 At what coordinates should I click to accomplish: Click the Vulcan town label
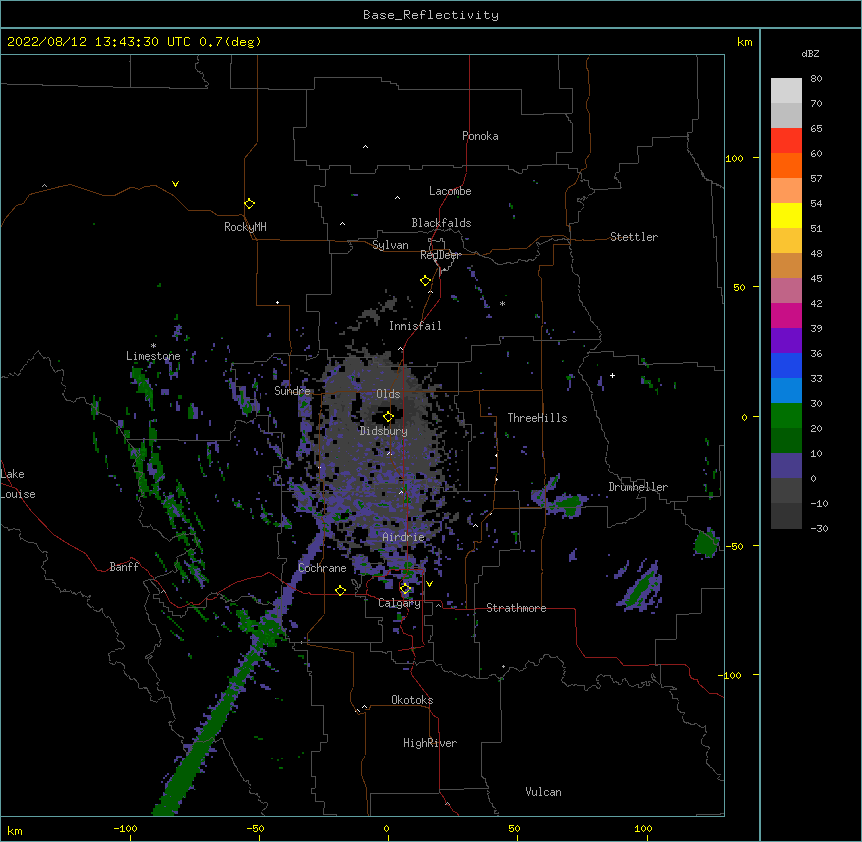pos(543,792)
